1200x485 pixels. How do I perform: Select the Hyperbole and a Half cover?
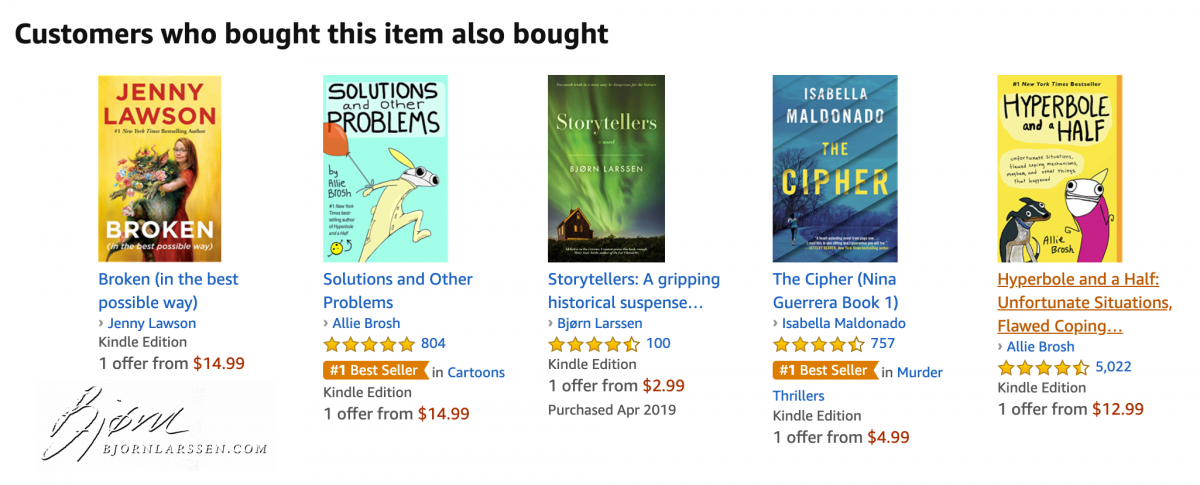click(1059, 168)
